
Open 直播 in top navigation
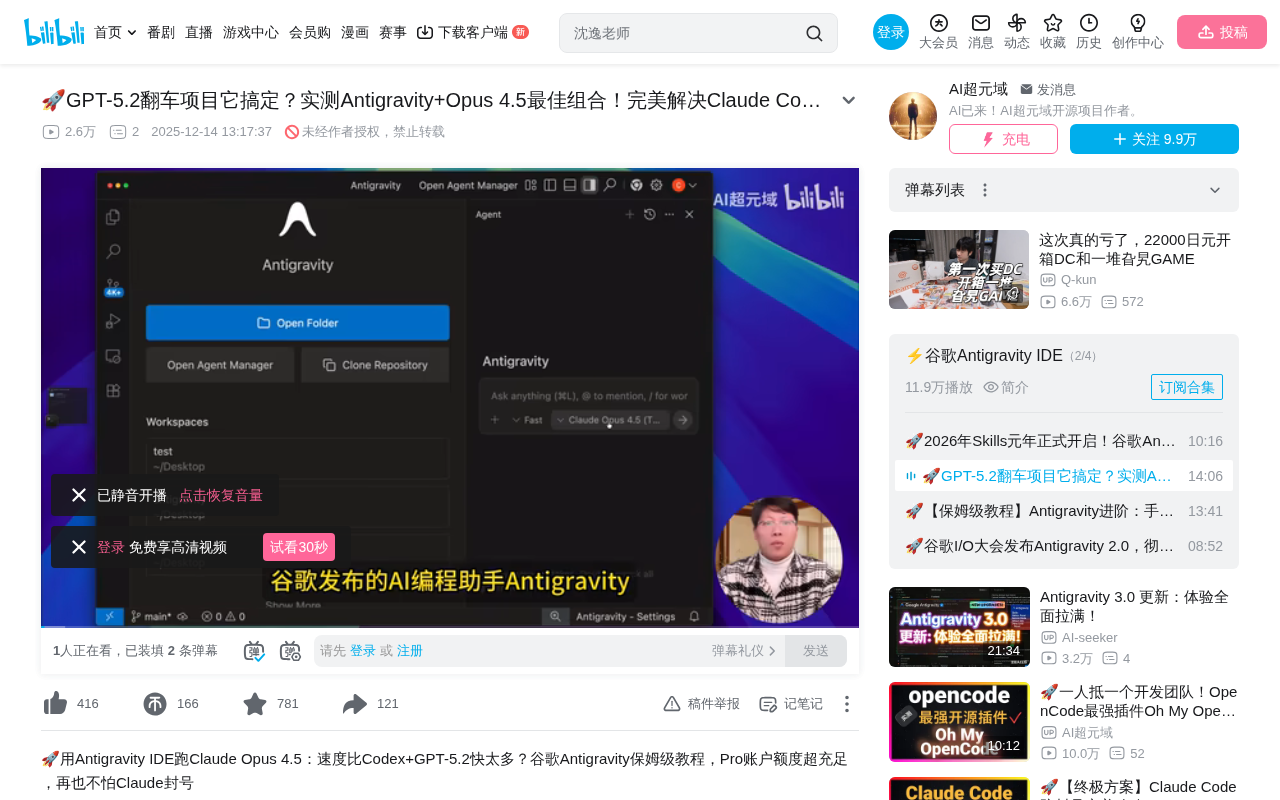(199, 32)
